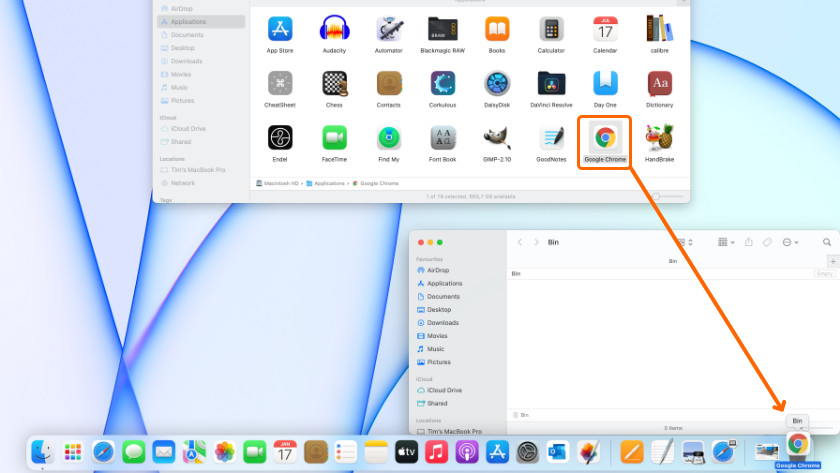The height and width of the screenshot is (473, 840).
Task: Select the CheatSheet app icon
Action: 280,84
